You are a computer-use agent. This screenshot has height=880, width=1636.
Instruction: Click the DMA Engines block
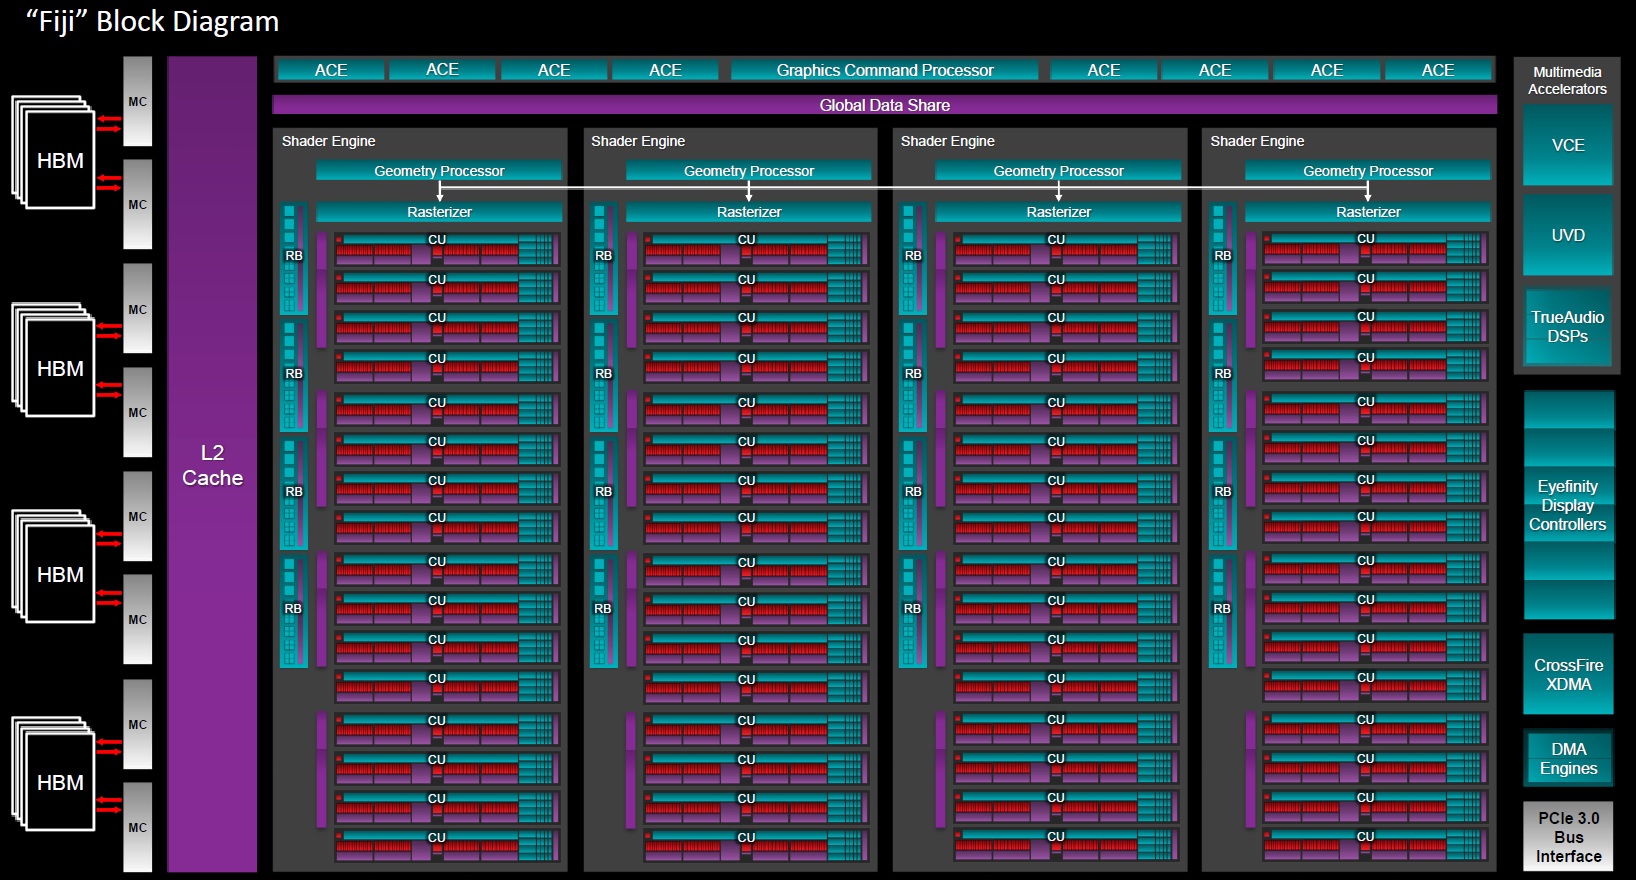point(1568,758)
